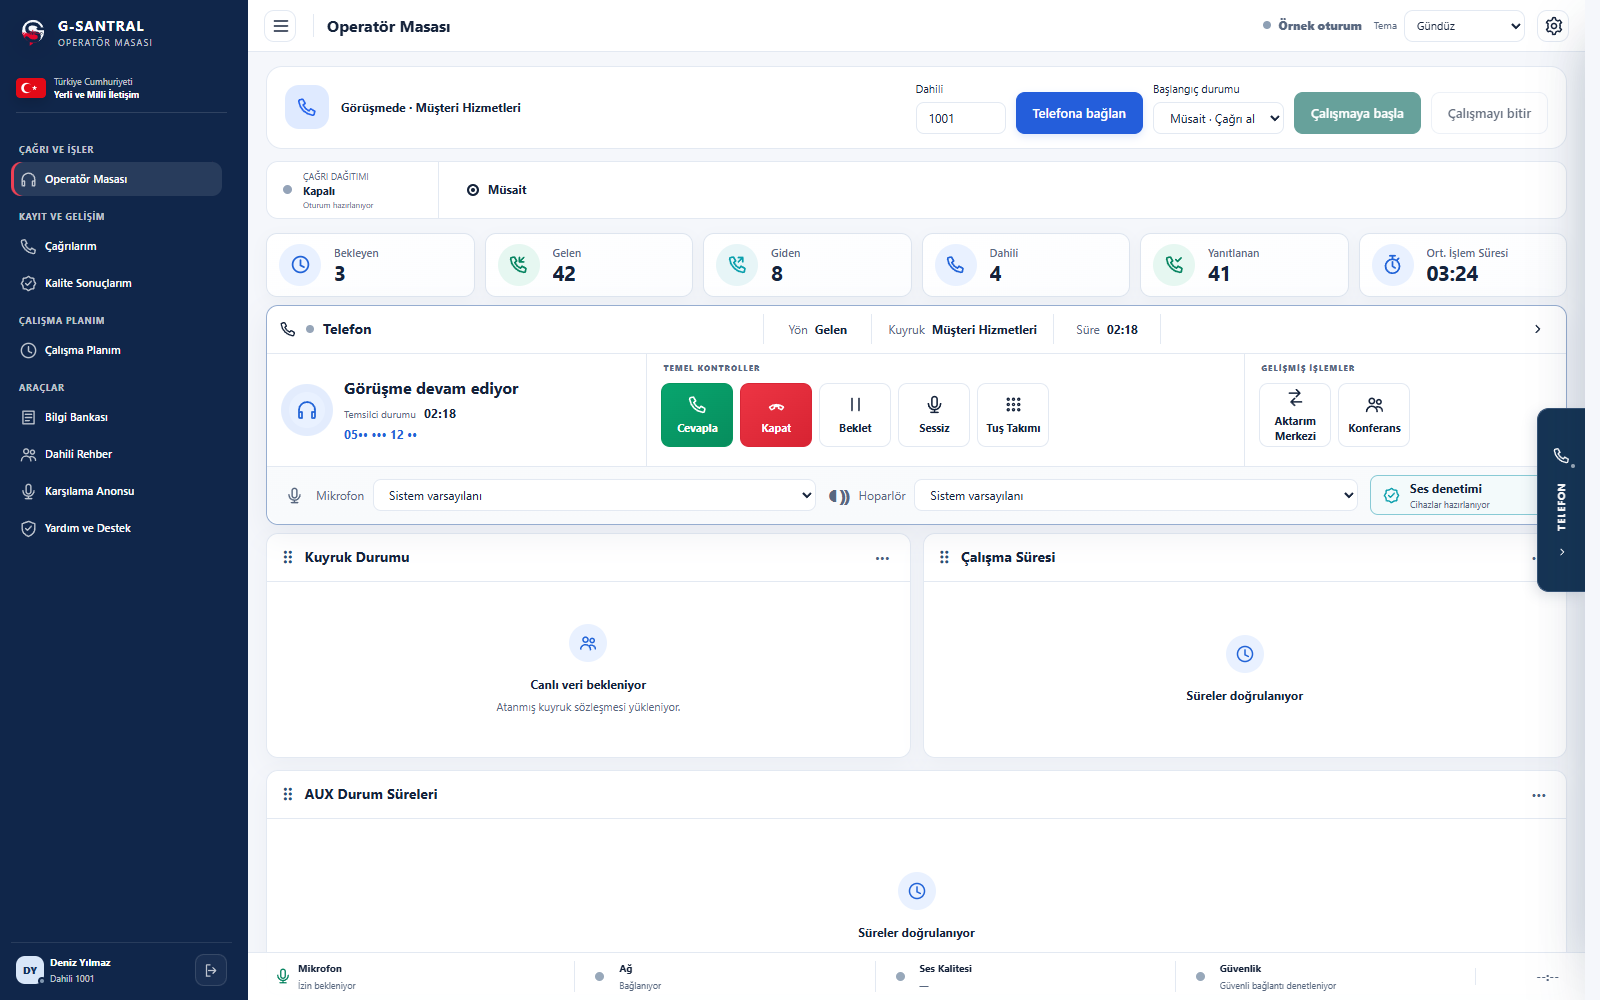Mute microphone with the Sessiz toggle
Viewport: 1600px width, 1000px height.
934,415
